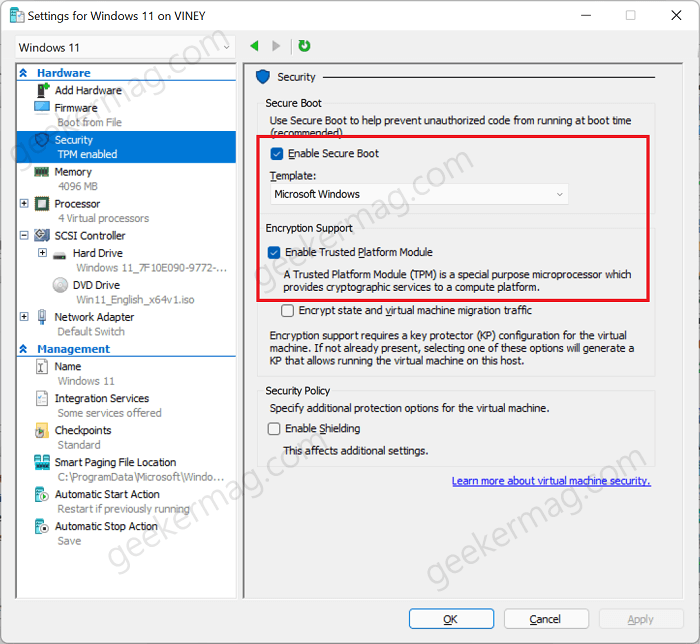
Task: Click the blue shield icon beside Security heading
Action: pyautogui.click(x=263, y=77)
